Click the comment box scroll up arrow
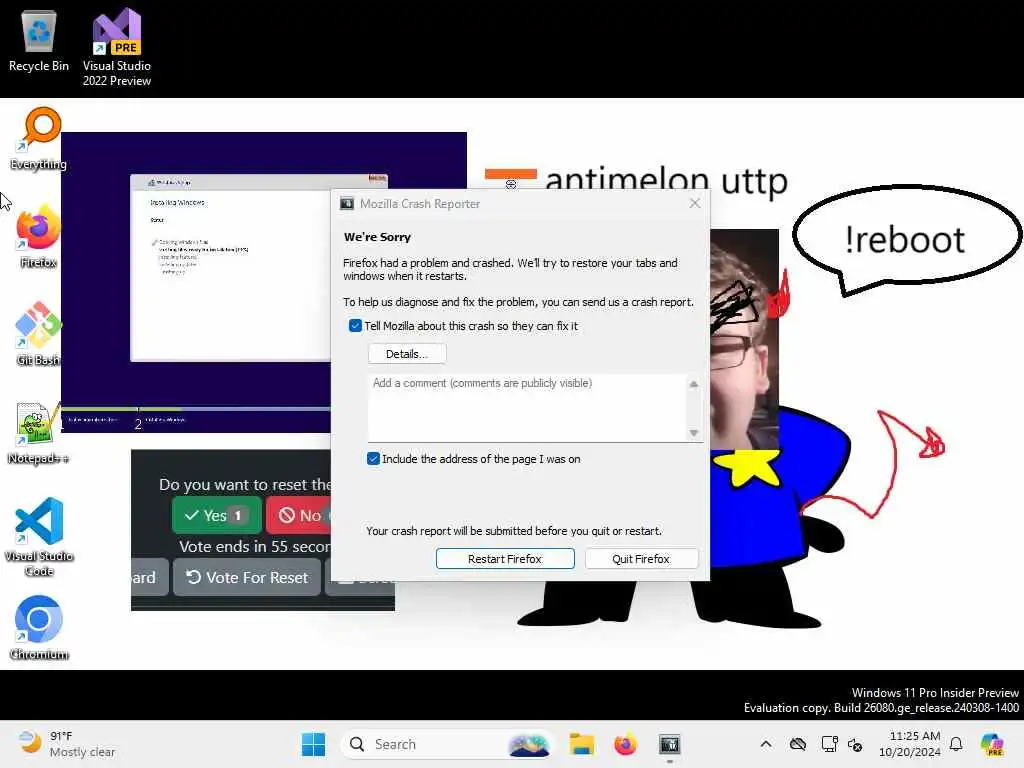This screenshot has width=1024, height=768. (694, 384)
